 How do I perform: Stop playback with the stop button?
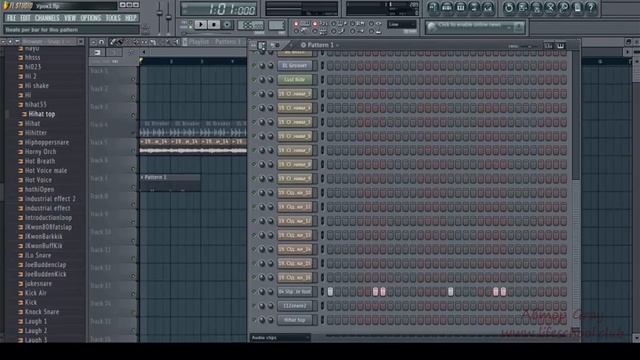[x=213, y=24]
